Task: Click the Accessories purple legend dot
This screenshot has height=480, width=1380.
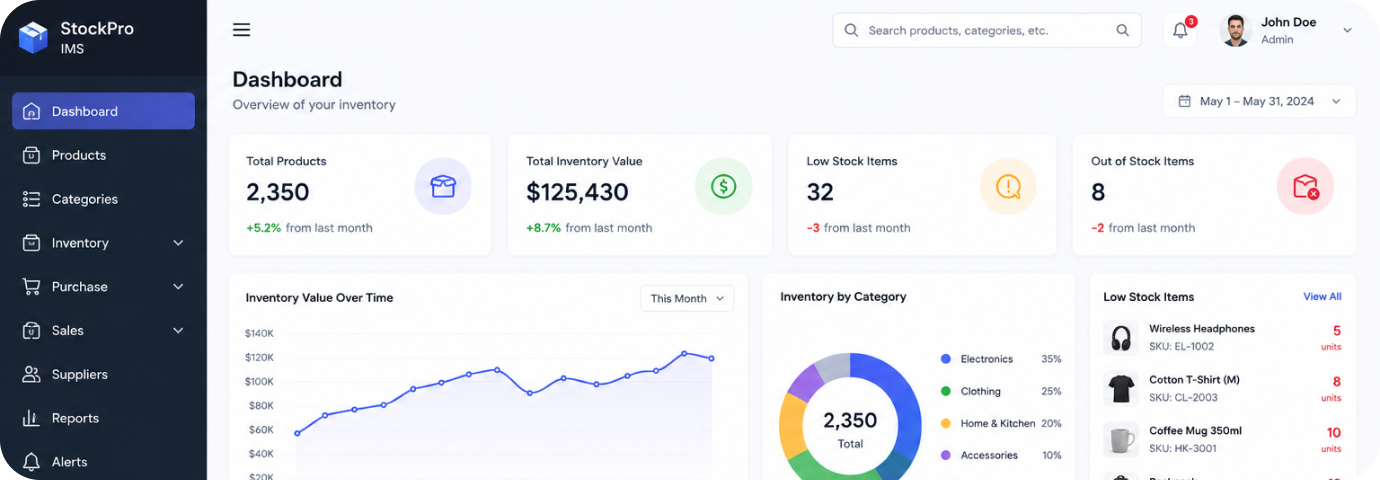Action: (x=945, y=455)
